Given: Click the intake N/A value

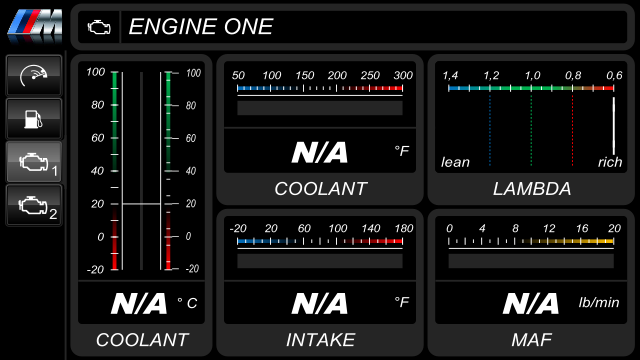Looking at the screenshot, I should coord(320,304).
